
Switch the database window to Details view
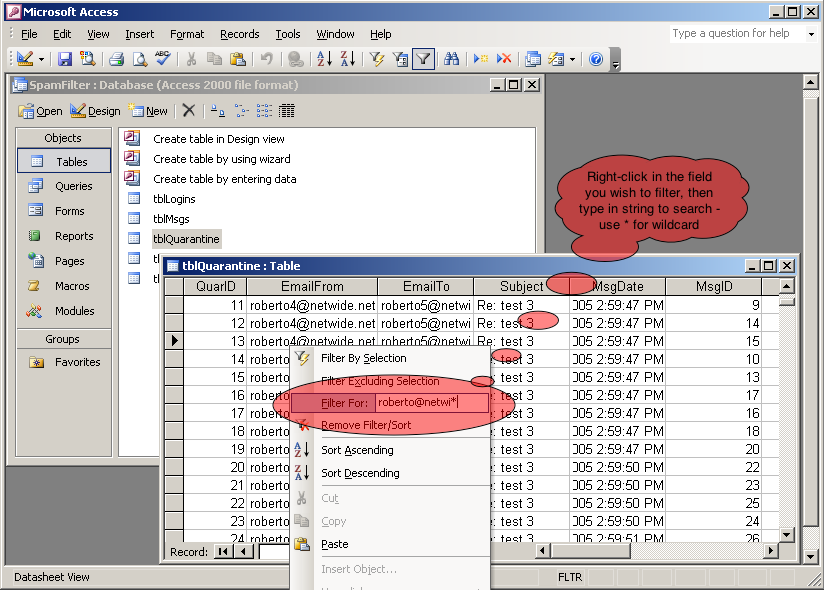(287, 110)
